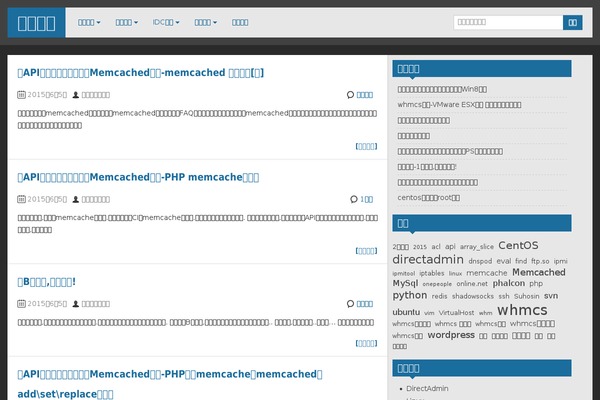Select the directadmin tag in the tag cloud
This screenshot has height=400, width=600.
(428, 259)
